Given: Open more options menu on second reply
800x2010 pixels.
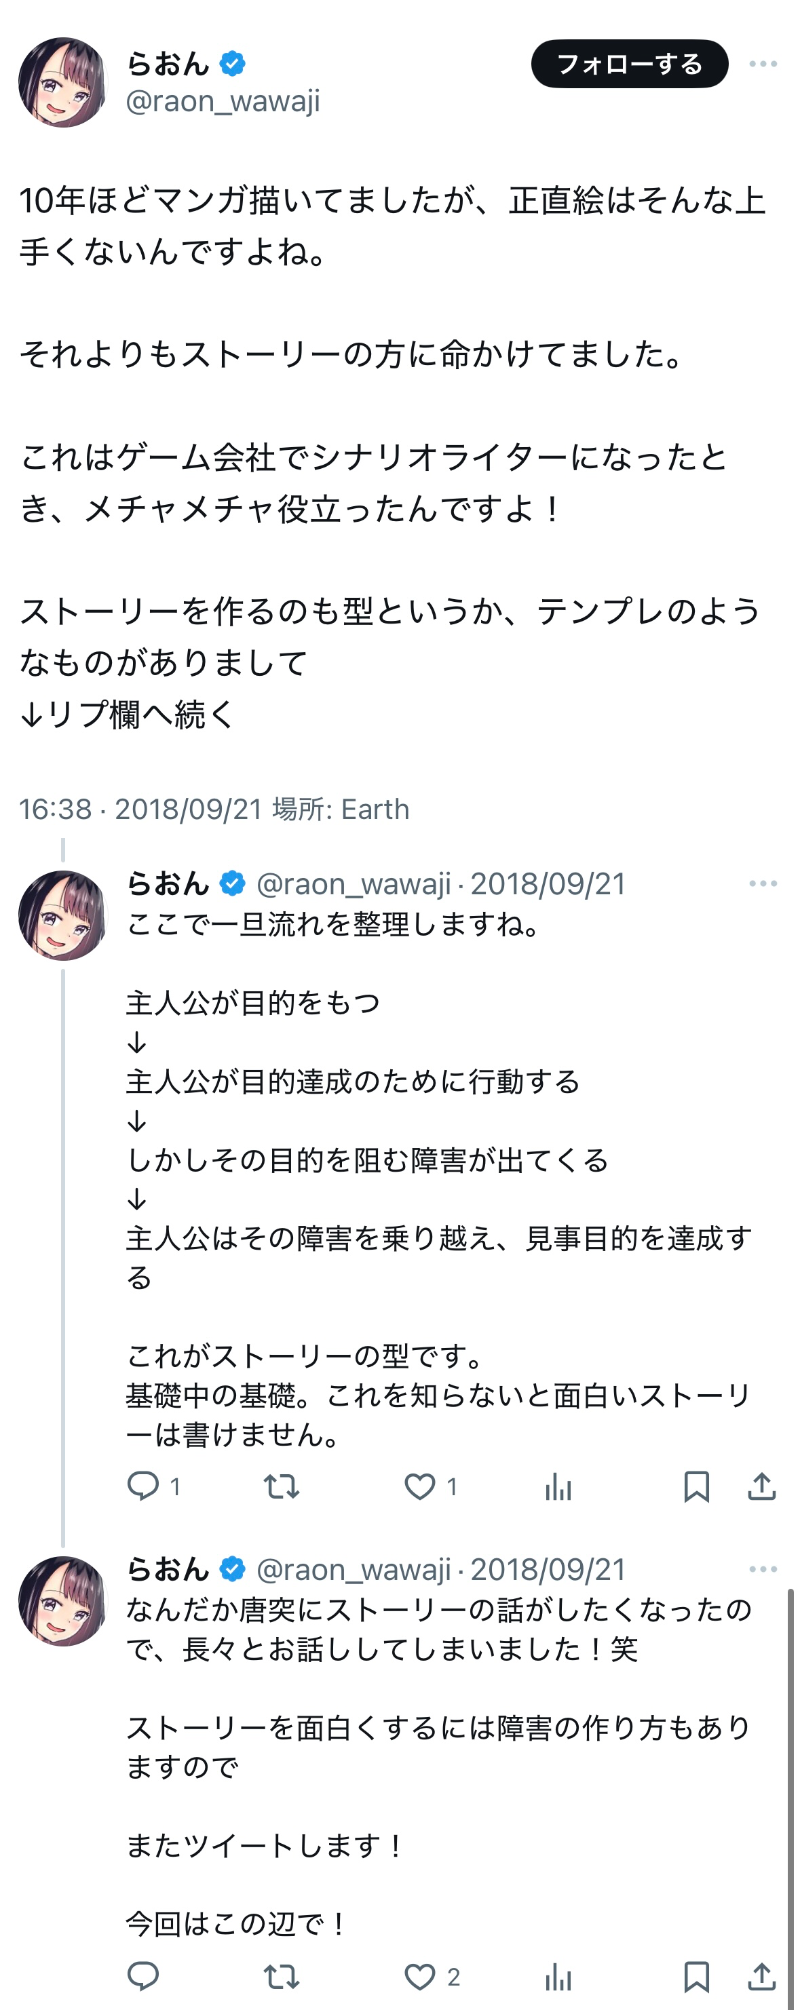Looking at the screenshot, I should pos(763,1570).
